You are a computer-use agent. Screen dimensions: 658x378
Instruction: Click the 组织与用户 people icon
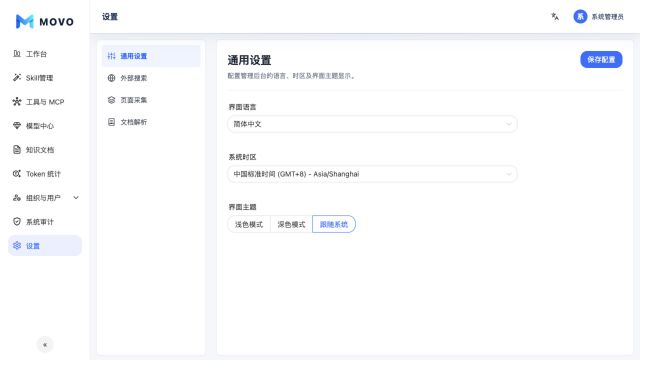point(17,198)
